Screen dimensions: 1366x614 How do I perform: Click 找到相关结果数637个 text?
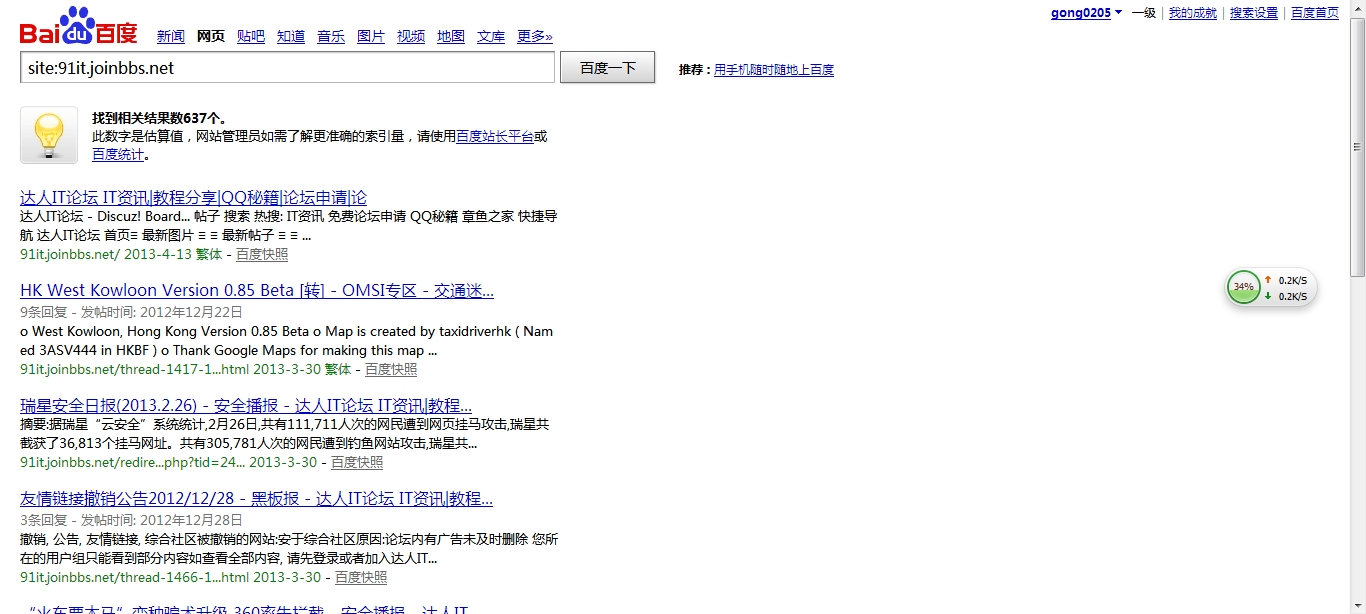click(160, 118)
